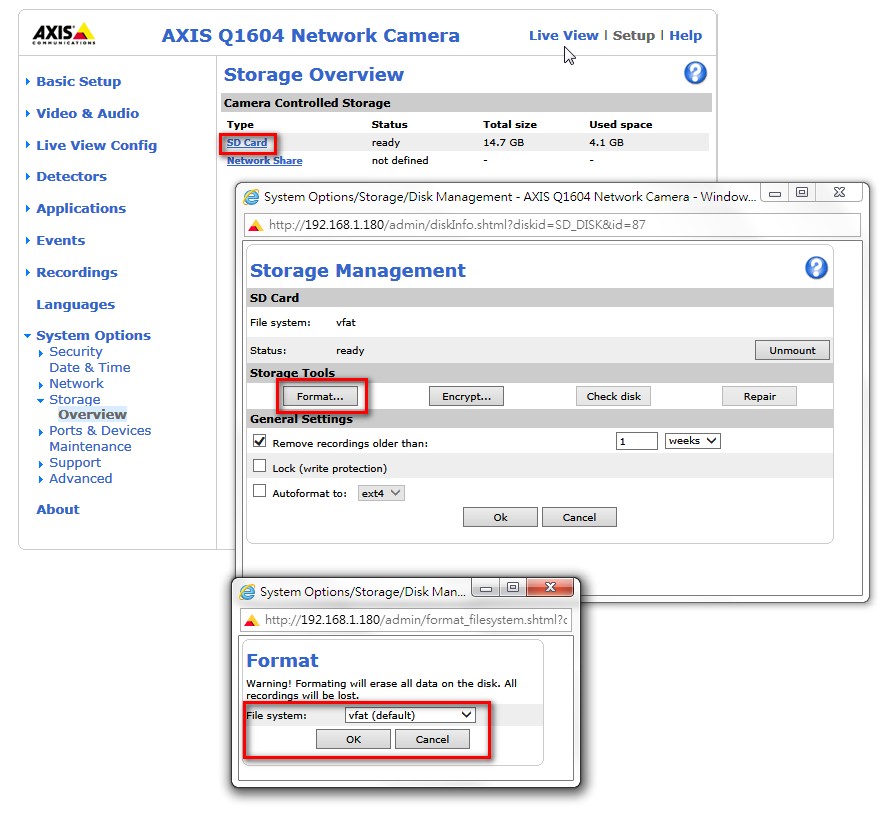Click the 4.1 GB used space value
The height and width of the screenshot is (825, 893).
606,142
